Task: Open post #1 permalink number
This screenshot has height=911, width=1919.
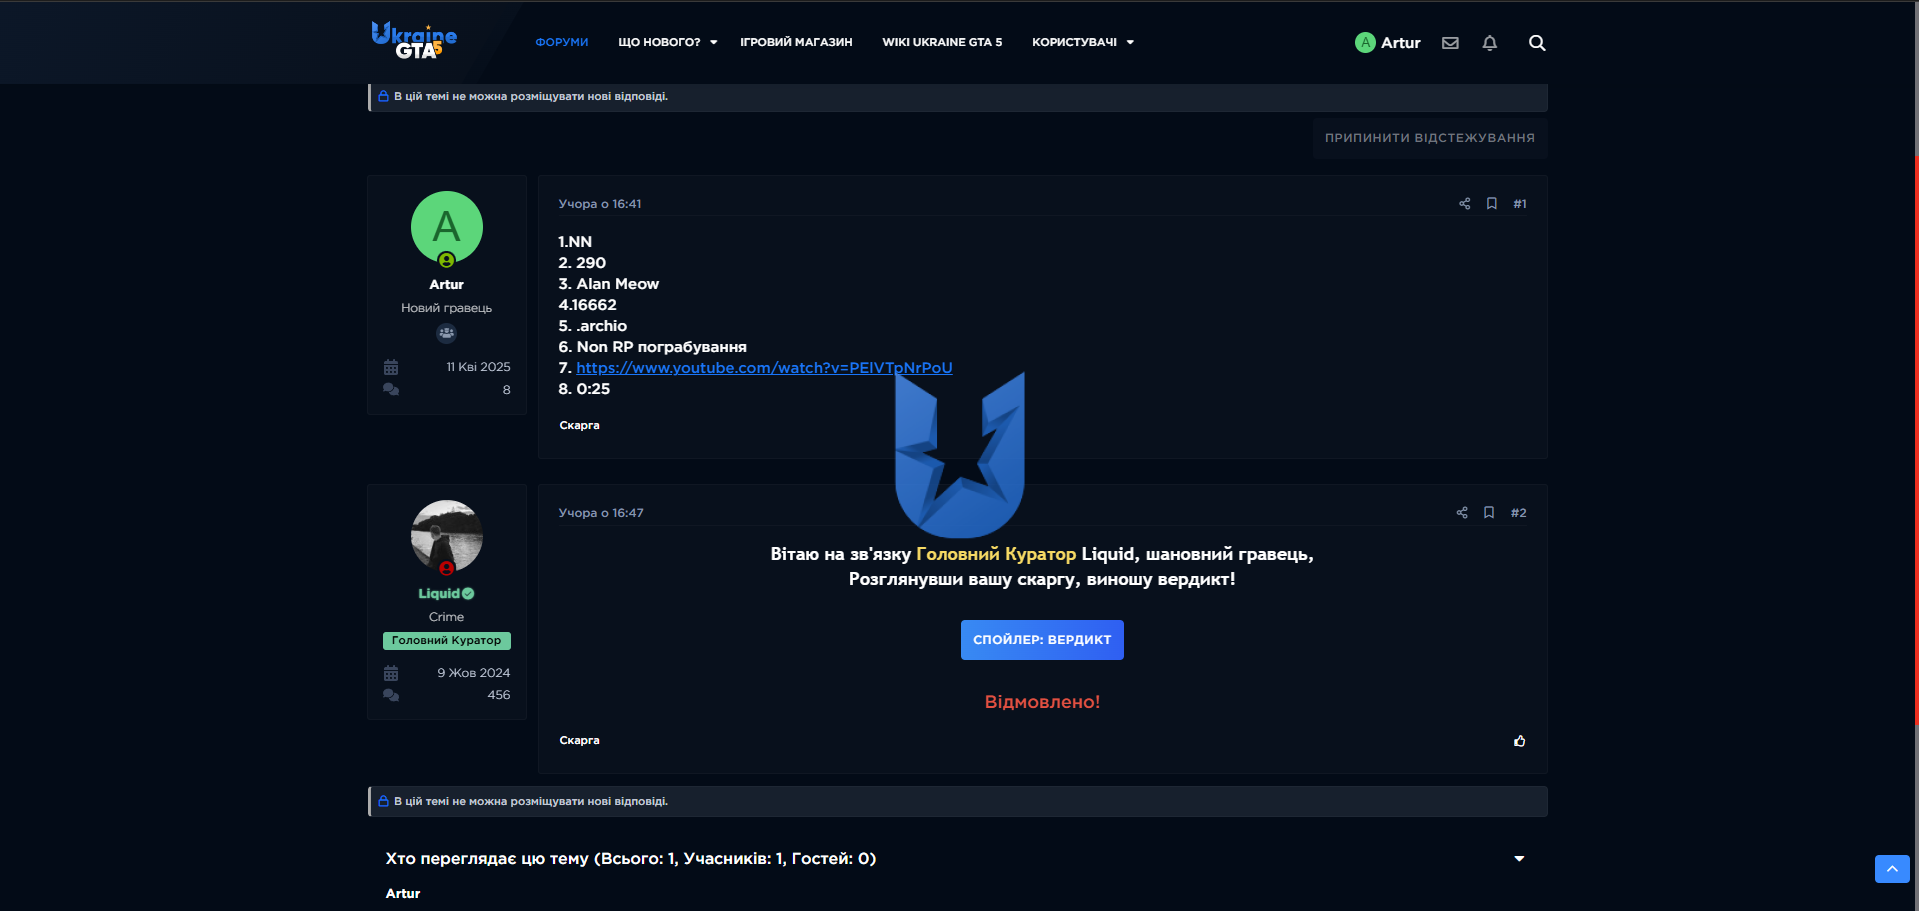Action: (x=1520, y=204)
